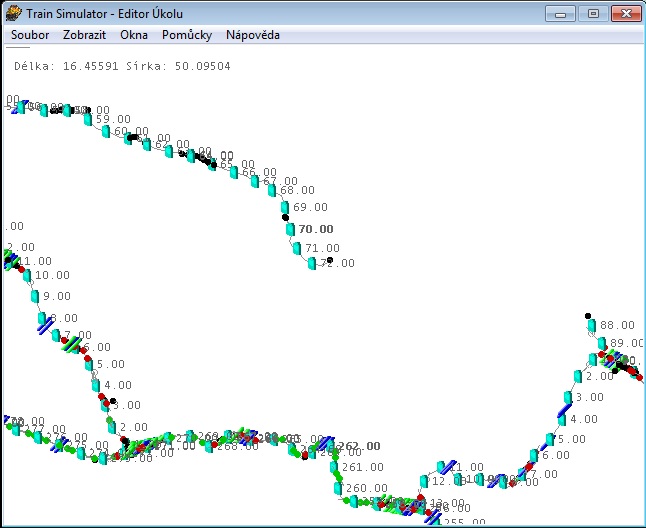Click green-blue marker between mileposts 7.00 and 6.00
646x528 pixels.
point(71,344)
